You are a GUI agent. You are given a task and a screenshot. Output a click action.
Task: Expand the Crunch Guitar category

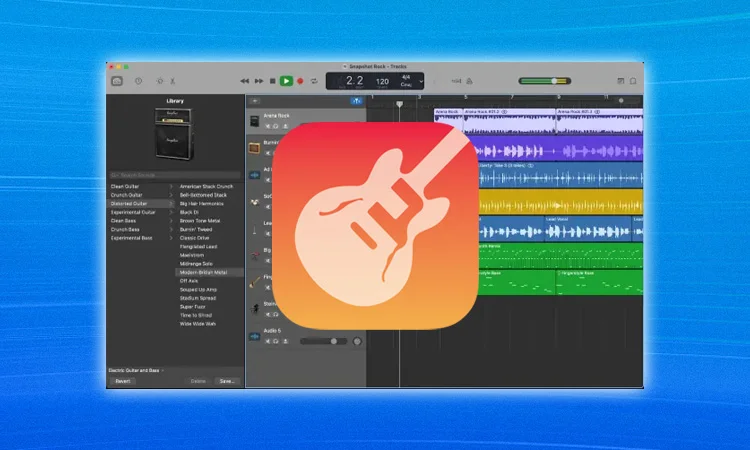(171, 195)
